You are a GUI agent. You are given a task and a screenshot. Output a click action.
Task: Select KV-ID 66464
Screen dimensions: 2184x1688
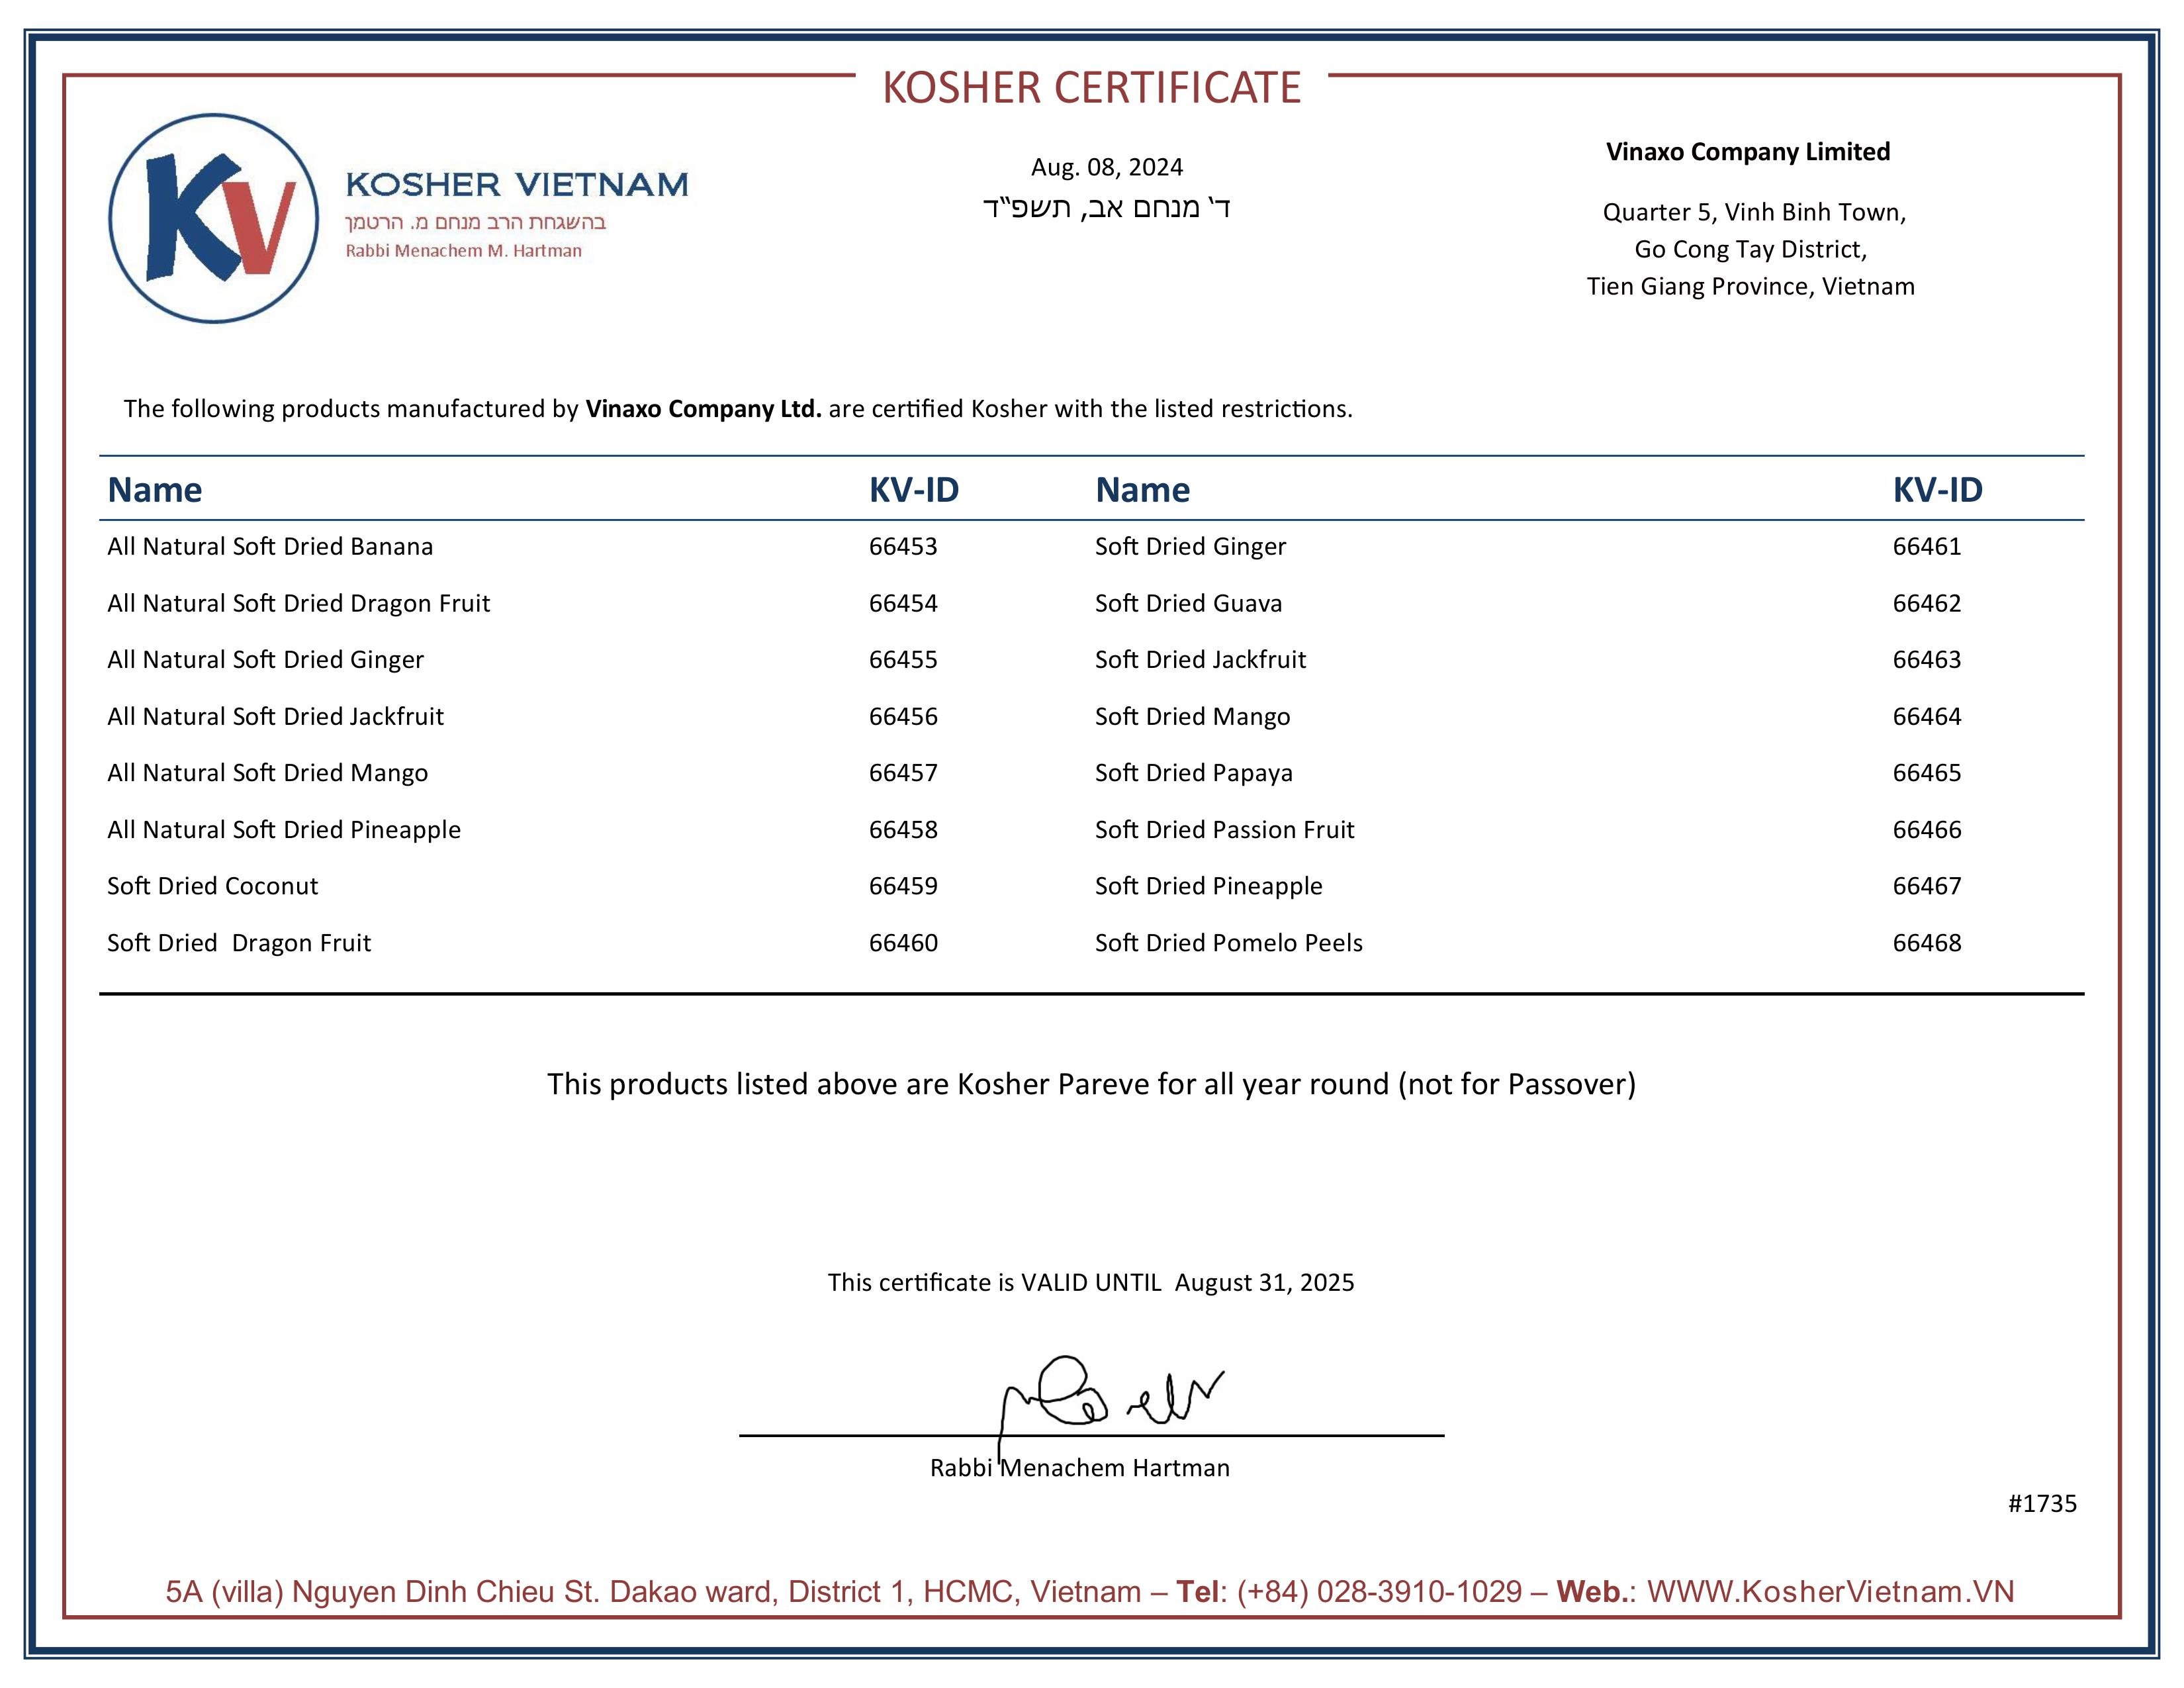coord(1927,716)
